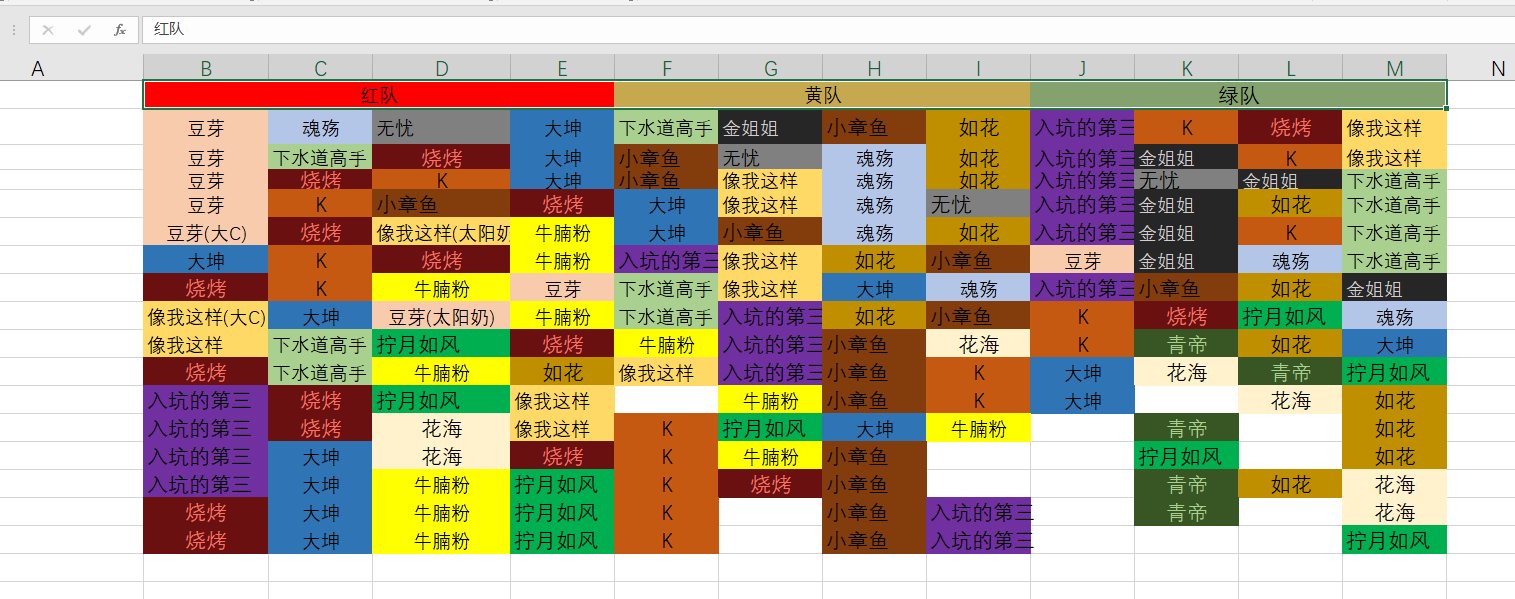Select a green 柠月如风 cell in column D

441,345
